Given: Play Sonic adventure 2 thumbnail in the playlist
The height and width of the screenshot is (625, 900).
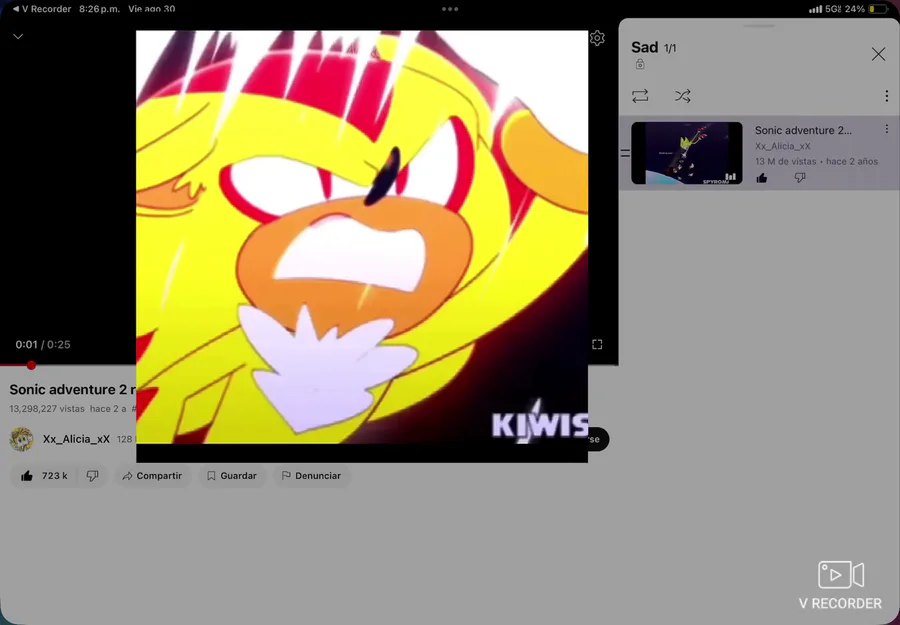Looking at the screenshot, I should point(686,153).
